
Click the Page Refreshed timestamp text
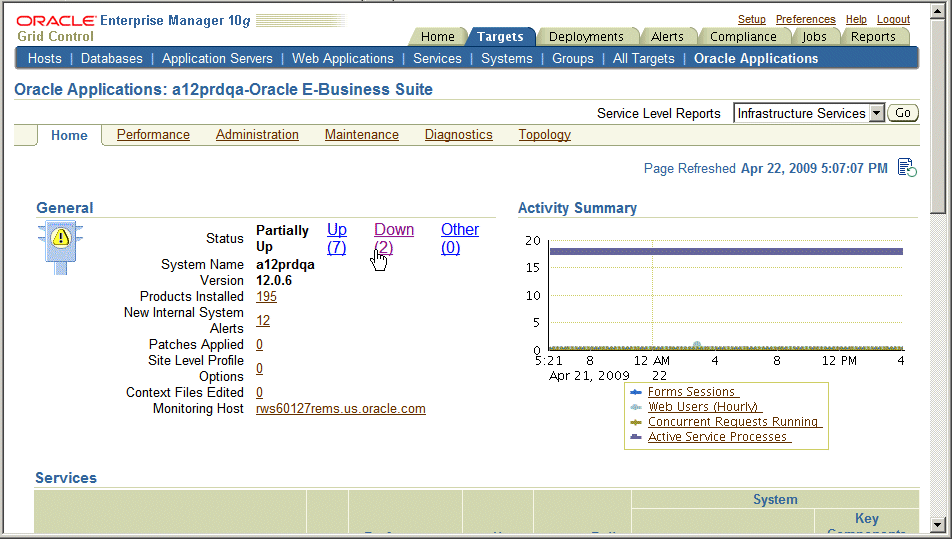(766, 168)
